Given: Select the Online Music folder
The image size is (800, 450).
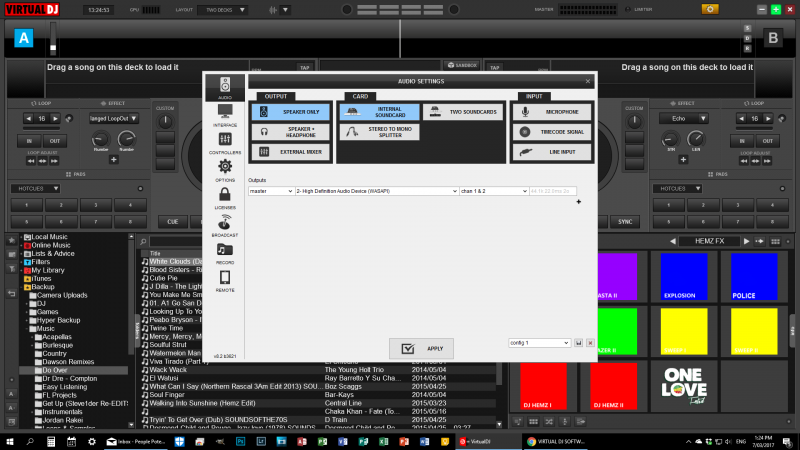Looking at the screenshot, I should click(51, 245).
